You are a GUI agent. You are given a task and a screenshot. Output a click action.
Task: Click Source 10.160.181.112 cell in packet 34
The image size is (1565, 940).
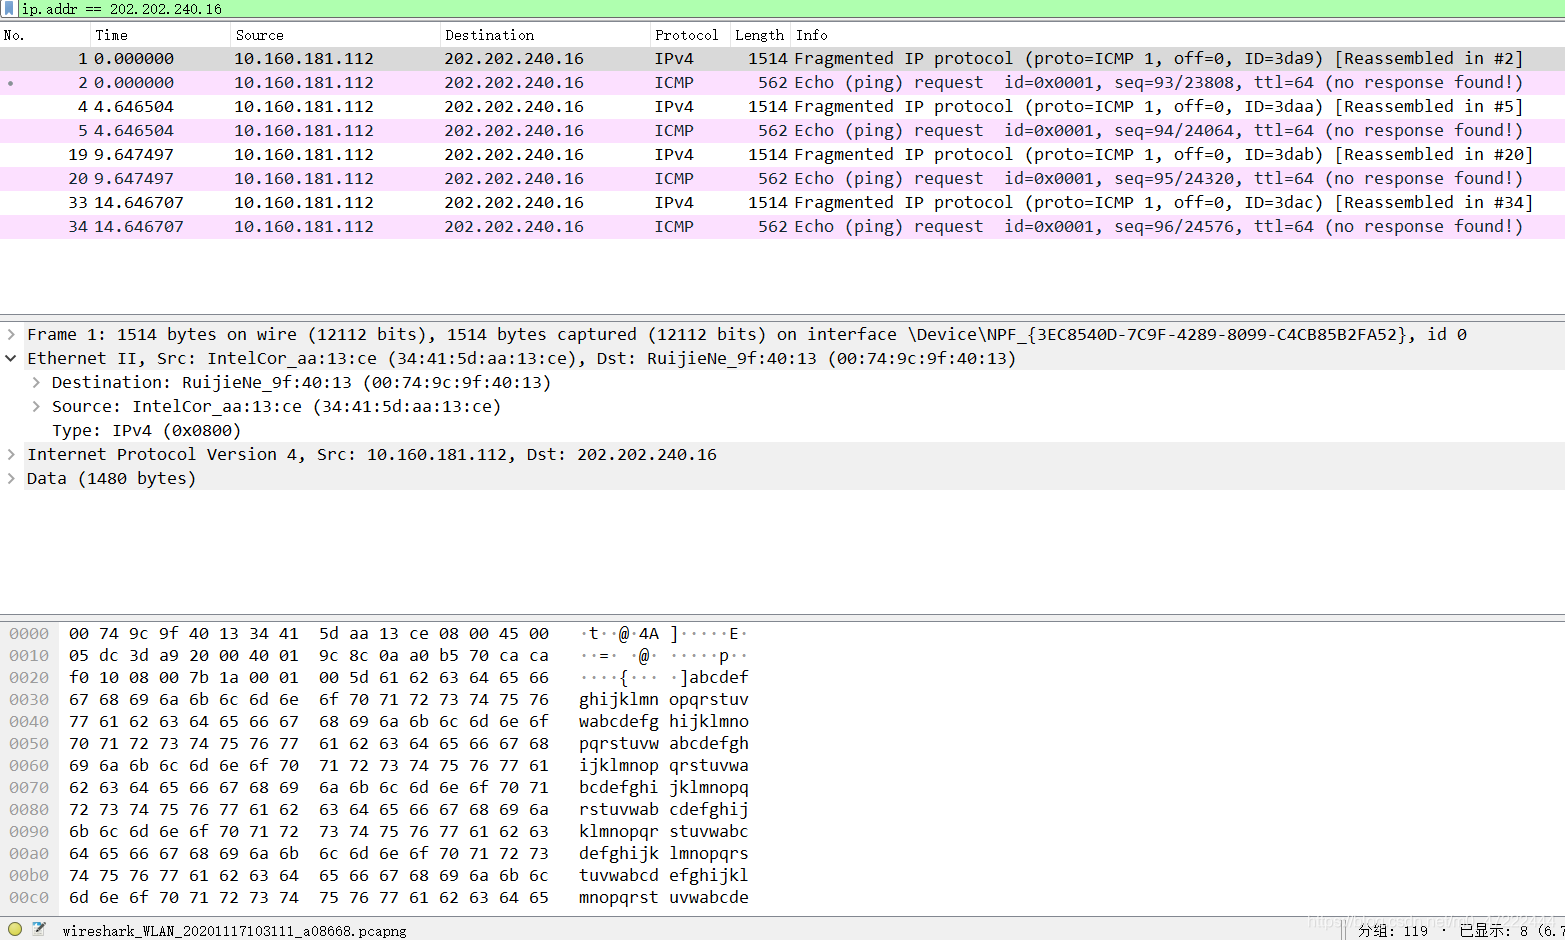pos(304,227)
